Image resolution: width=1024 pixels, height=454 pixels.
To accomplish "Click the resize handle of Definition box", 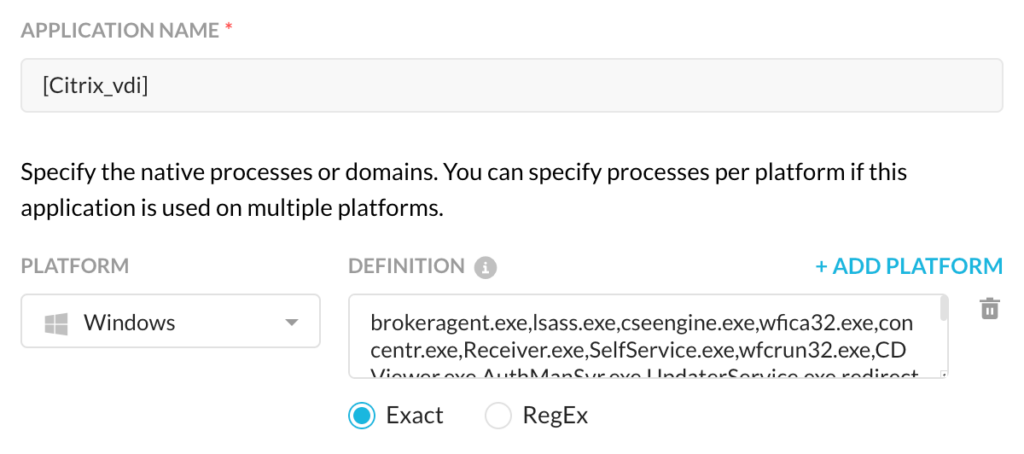I will (943, 374).
